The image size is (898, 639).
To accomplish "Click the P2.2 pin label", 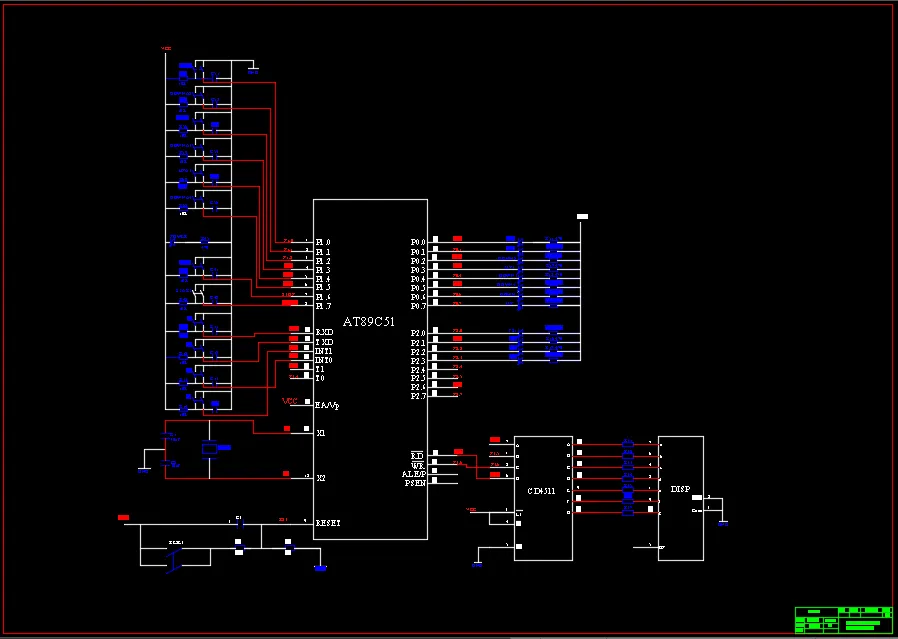I will click(418, 352).
